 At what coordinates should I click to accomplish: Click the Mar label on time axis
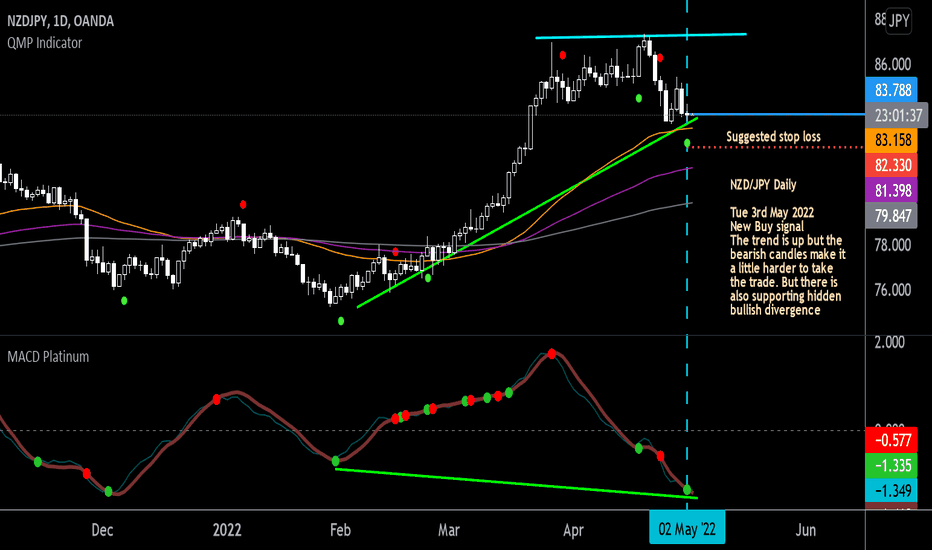click(449, 530)
